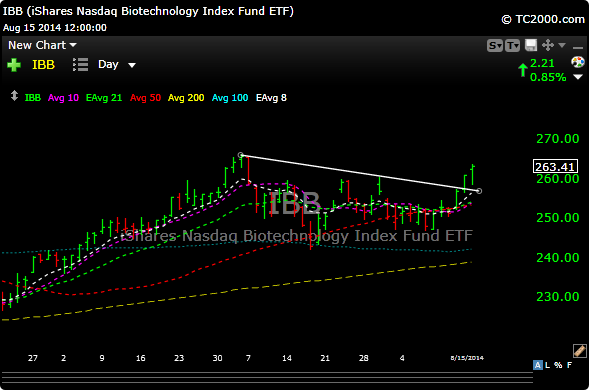This screenshot has width=589, height=390.
Task: Click the Avg 200 indicator legend label
Action: [186, 98]
